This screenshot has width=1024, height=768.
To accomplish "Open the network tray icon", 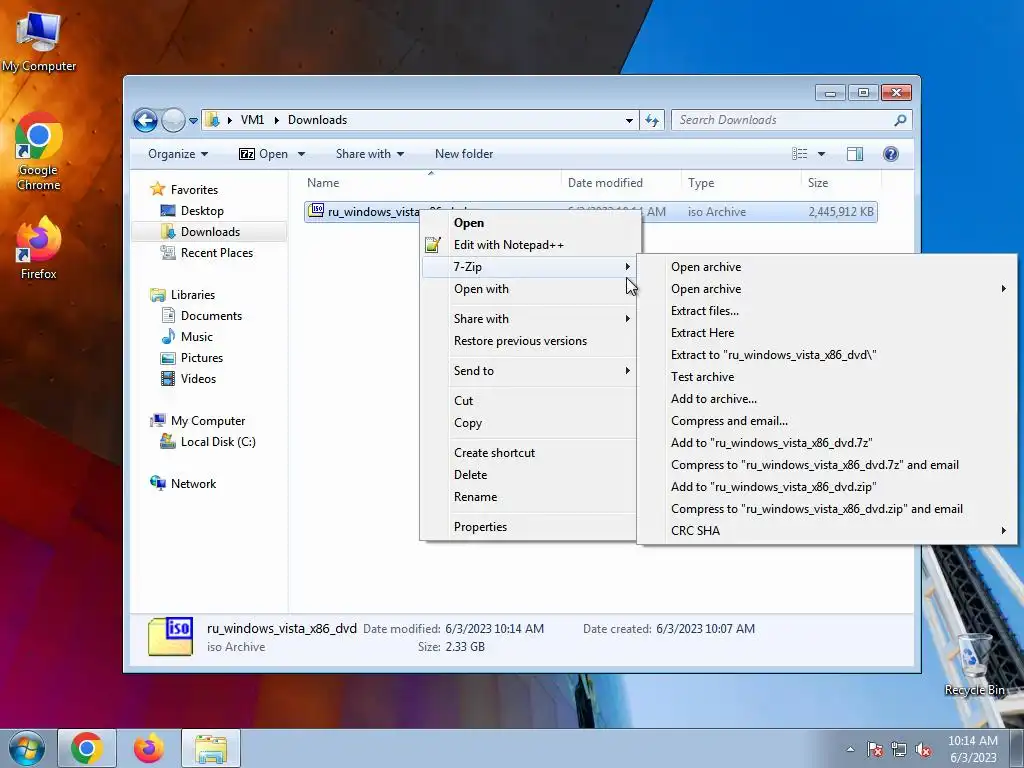I will click(x=899, y=750).
